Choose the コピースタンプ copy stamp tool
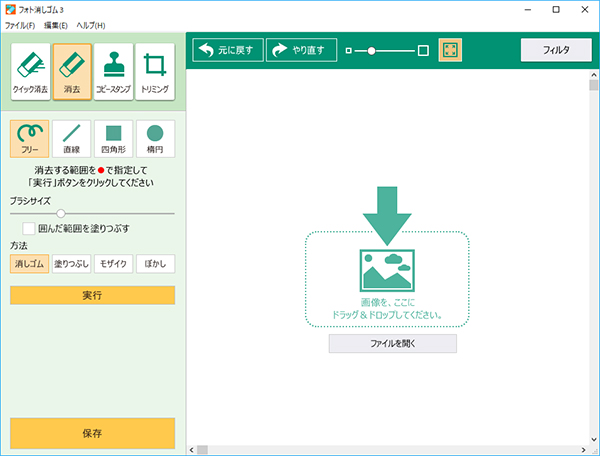The width and height of the screenshot is (600, 456). (113, 70)
